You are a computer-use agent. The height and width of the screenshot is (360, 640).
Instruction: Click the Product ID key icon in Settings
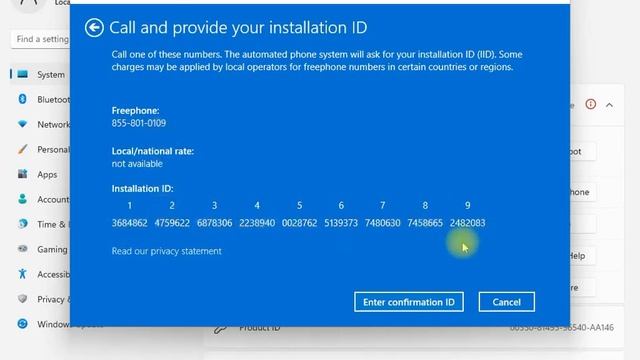pyautogui.click(x=220, y=329)
